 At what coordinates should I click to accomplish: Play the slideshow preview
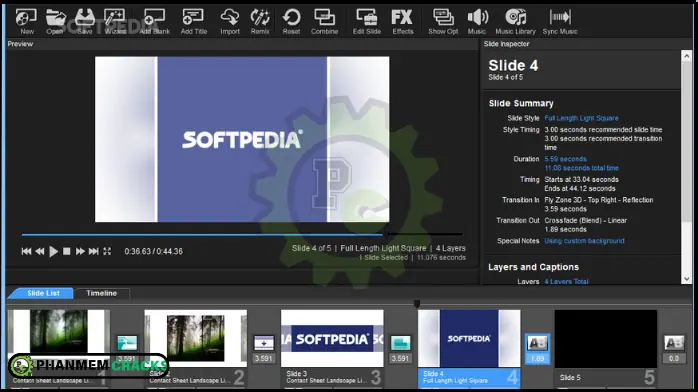[x=53, y=251]
